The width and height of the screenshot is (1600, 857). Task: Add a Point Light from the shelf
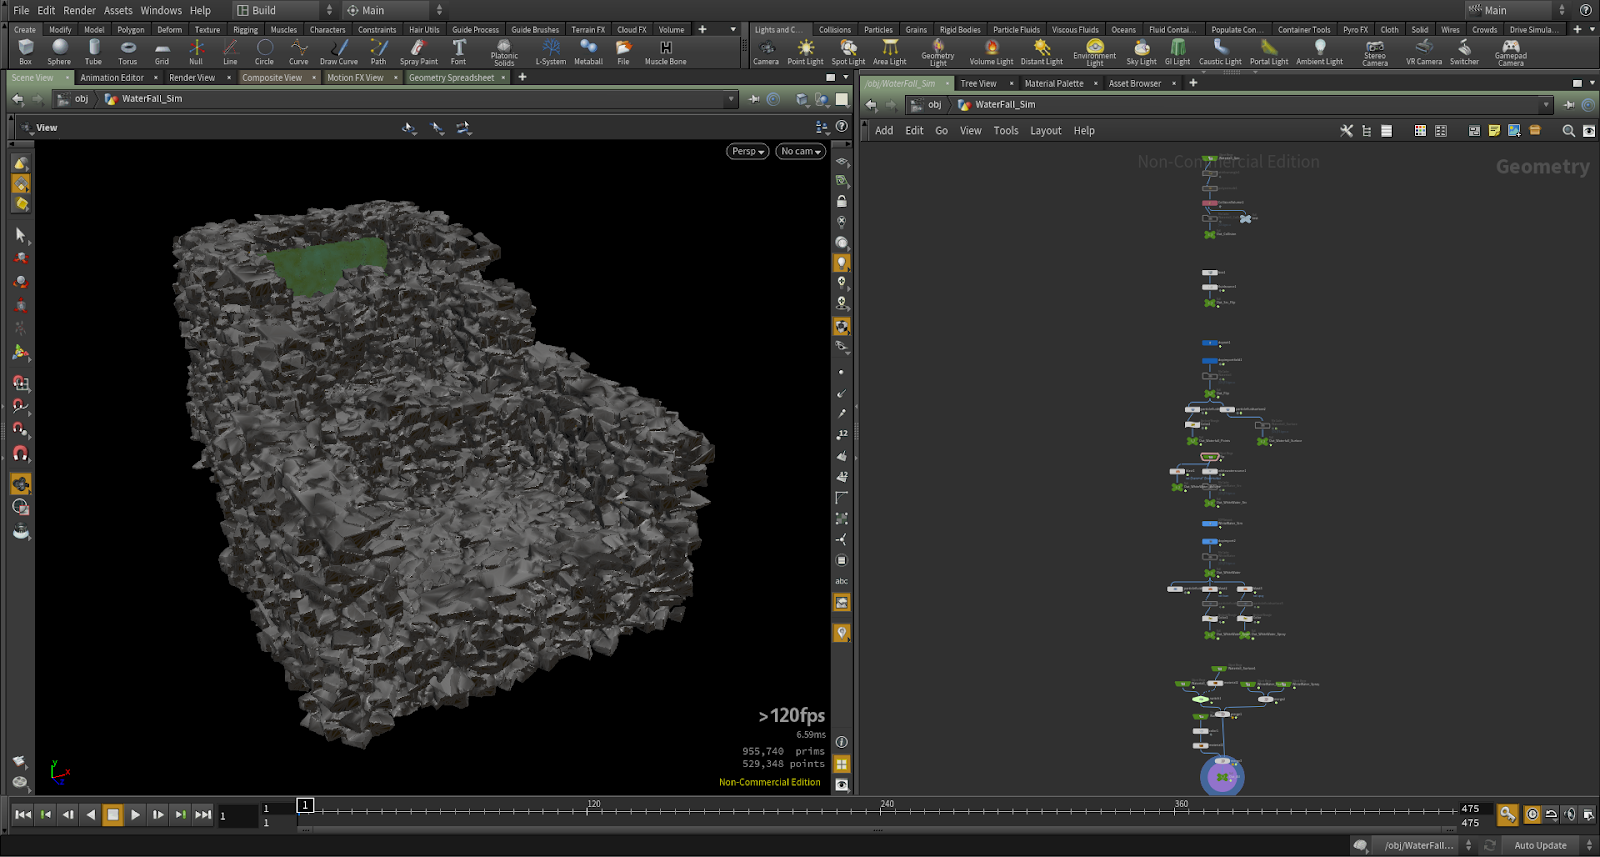click(x=805, y=51)
